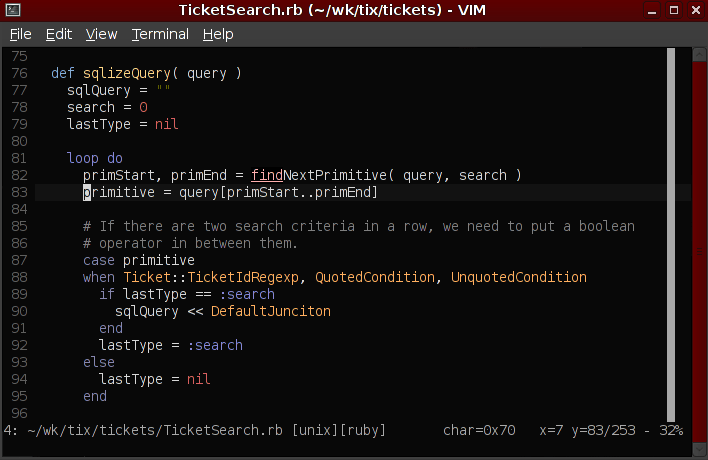Screen dimensions: 708x460
Task: Click the empty string literal on line 77
Action: coord(163,88)
